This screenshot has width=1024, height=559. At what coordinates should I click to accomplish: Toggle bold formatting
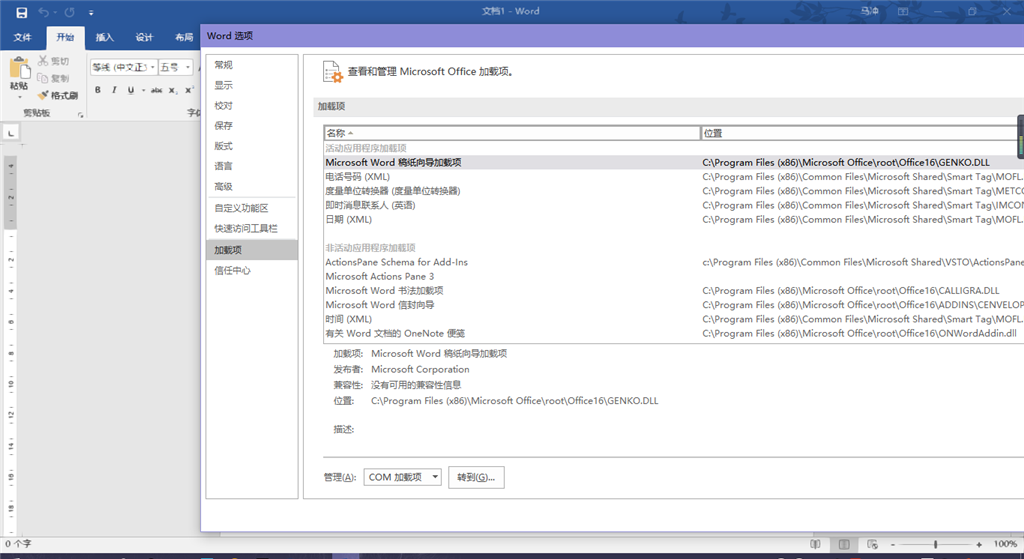point(98,90)
